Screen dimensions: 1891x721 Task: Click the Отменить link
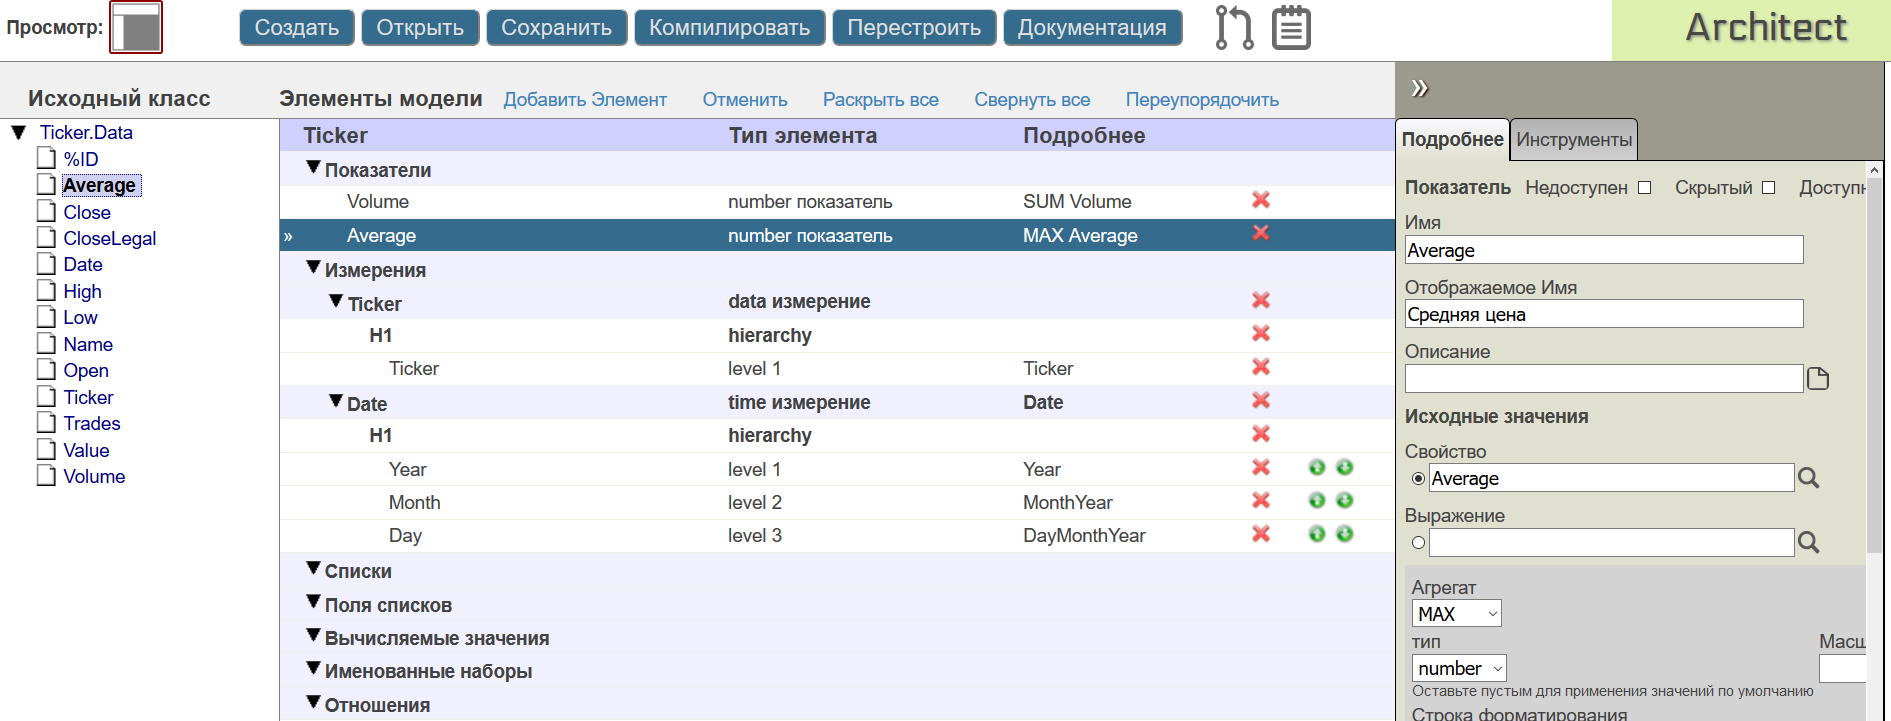click(745, 100)
